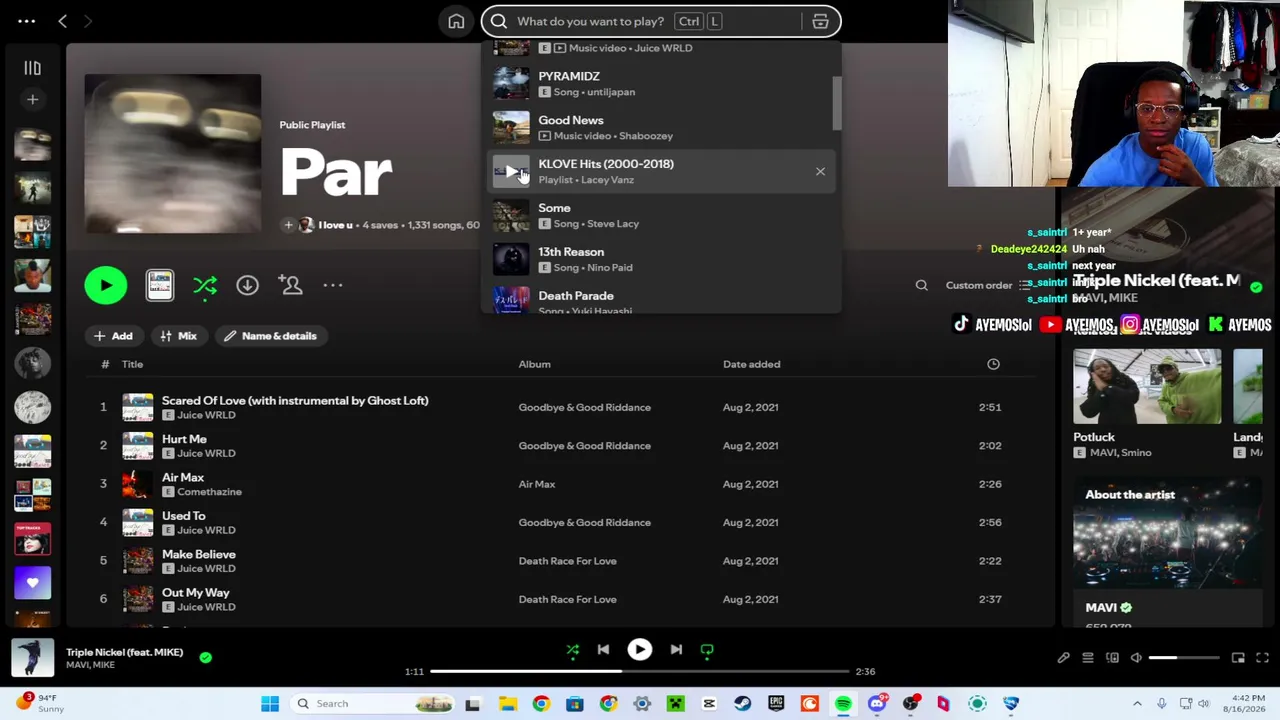Open the playlist cover image
Screen dimensions: 1280x720
(x=173, y=153)
